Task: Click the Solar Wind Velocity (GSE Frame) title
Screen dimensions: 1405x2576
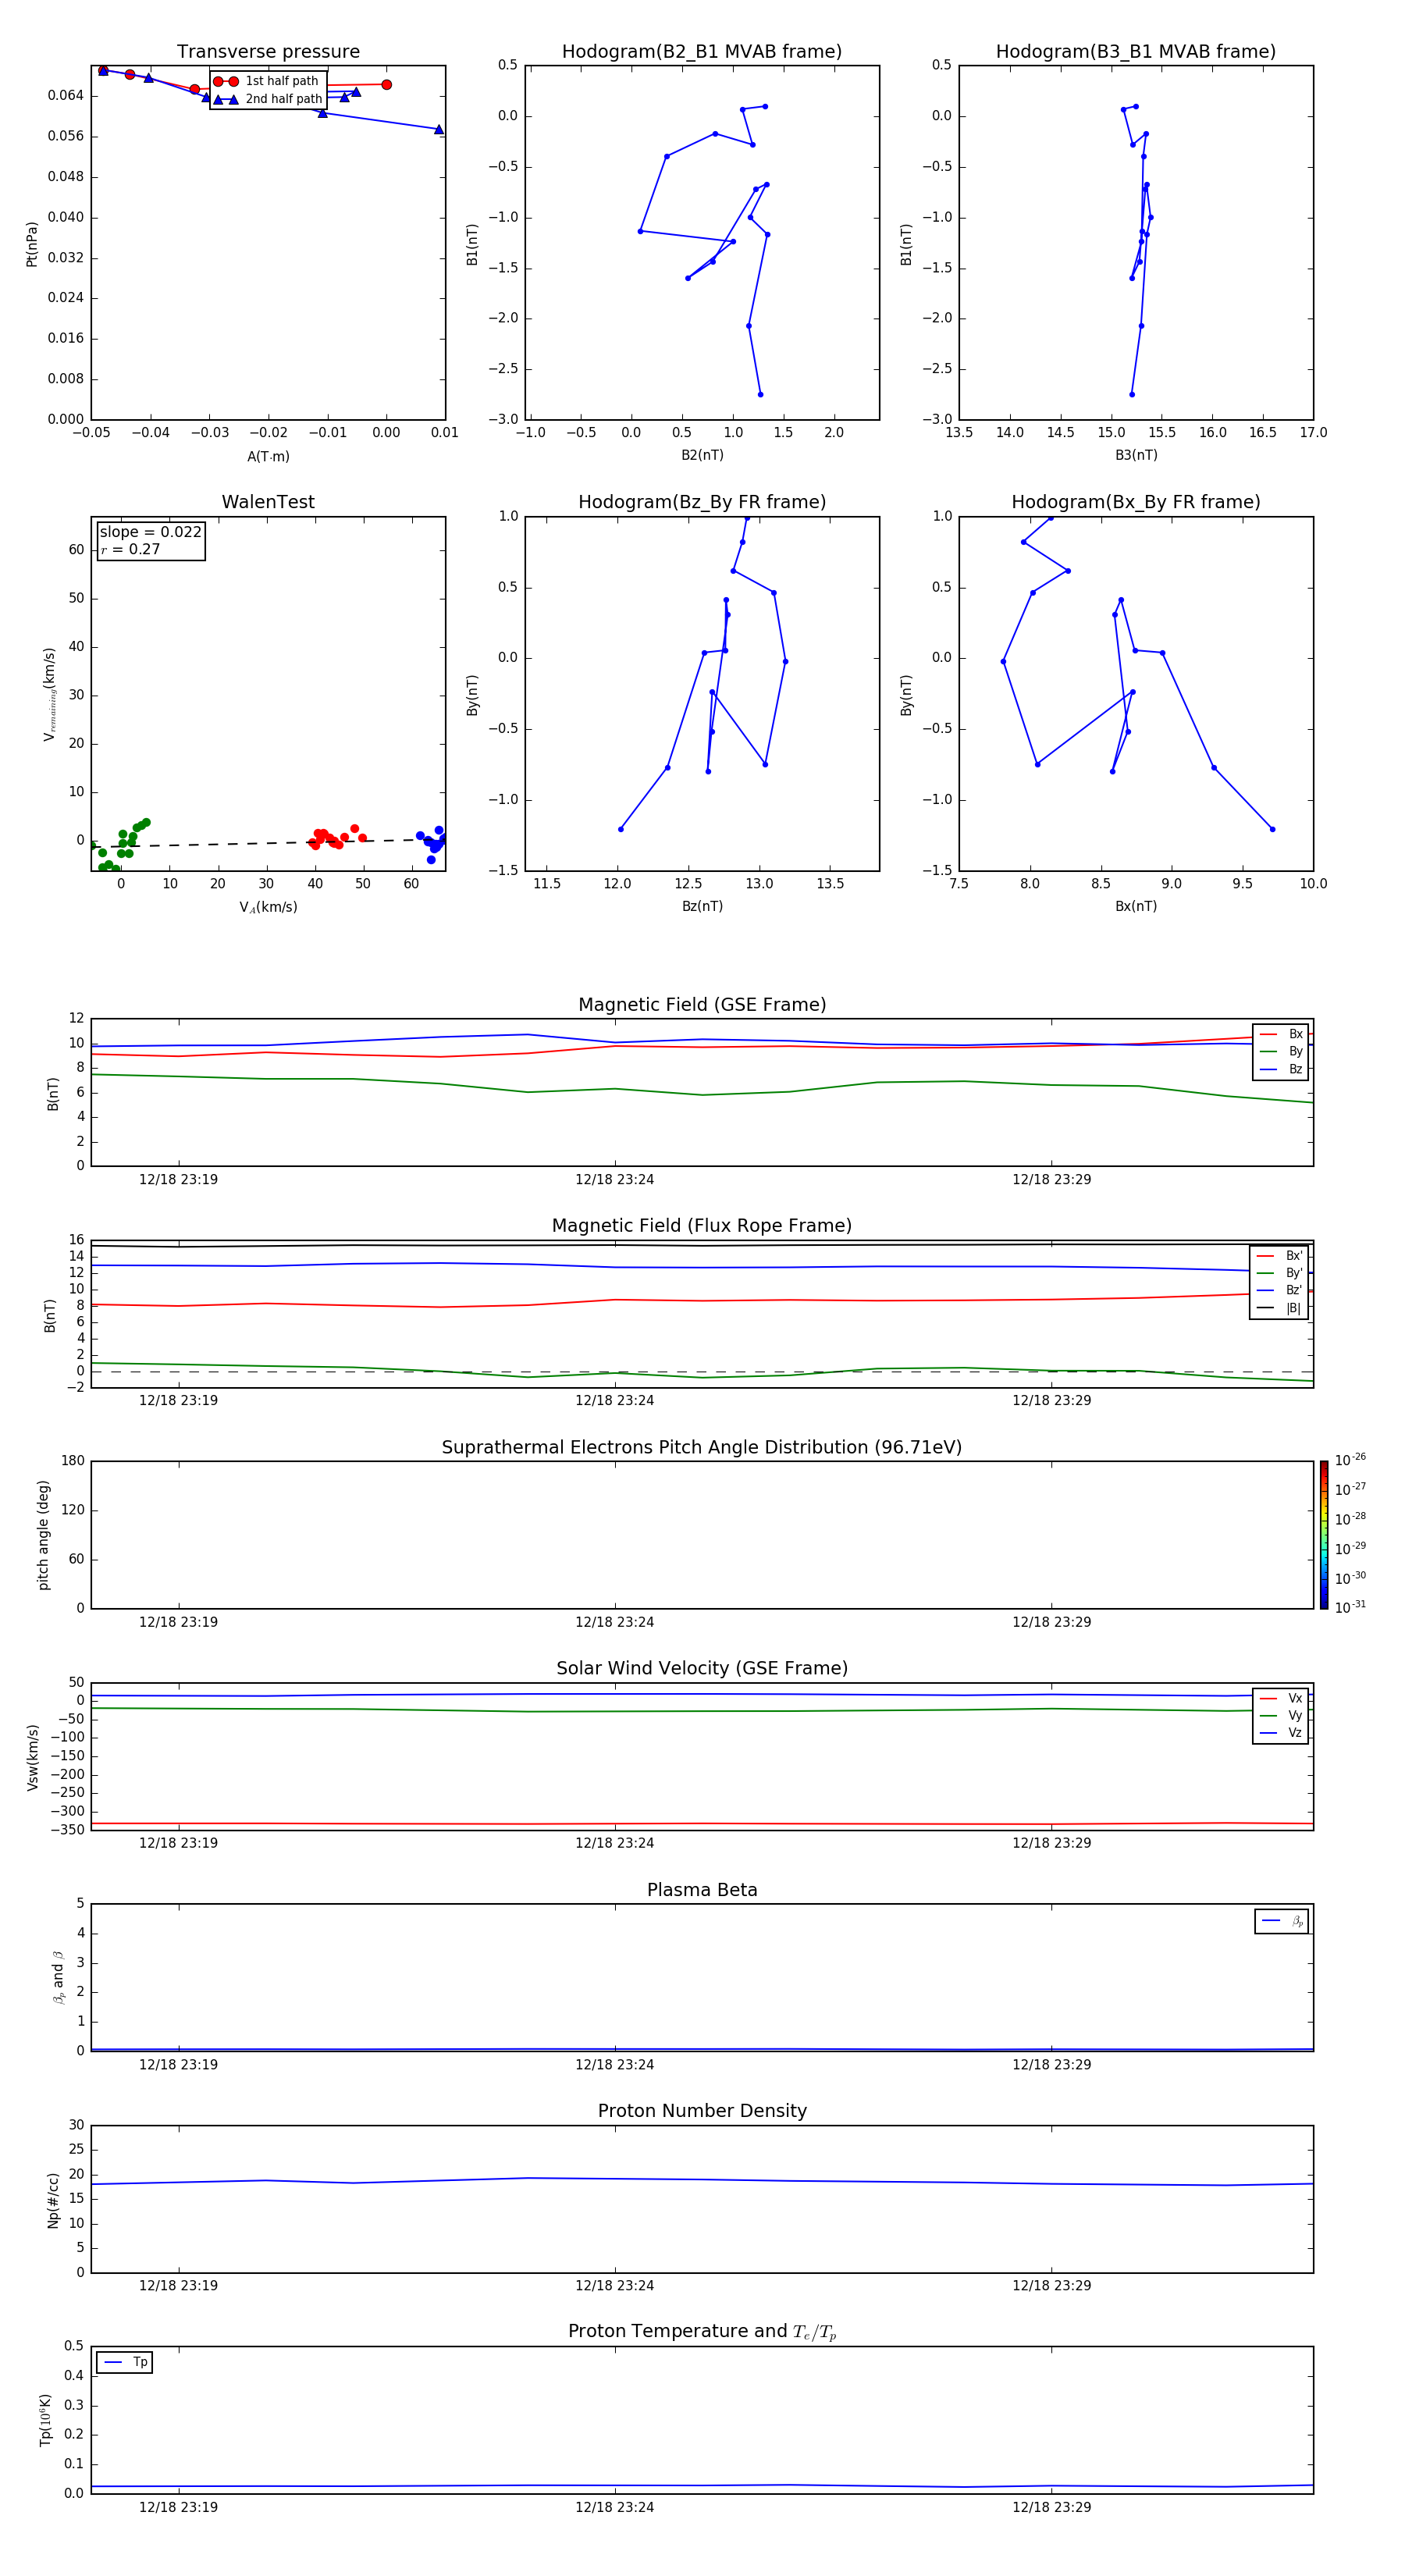Action: pos(702,1669)
